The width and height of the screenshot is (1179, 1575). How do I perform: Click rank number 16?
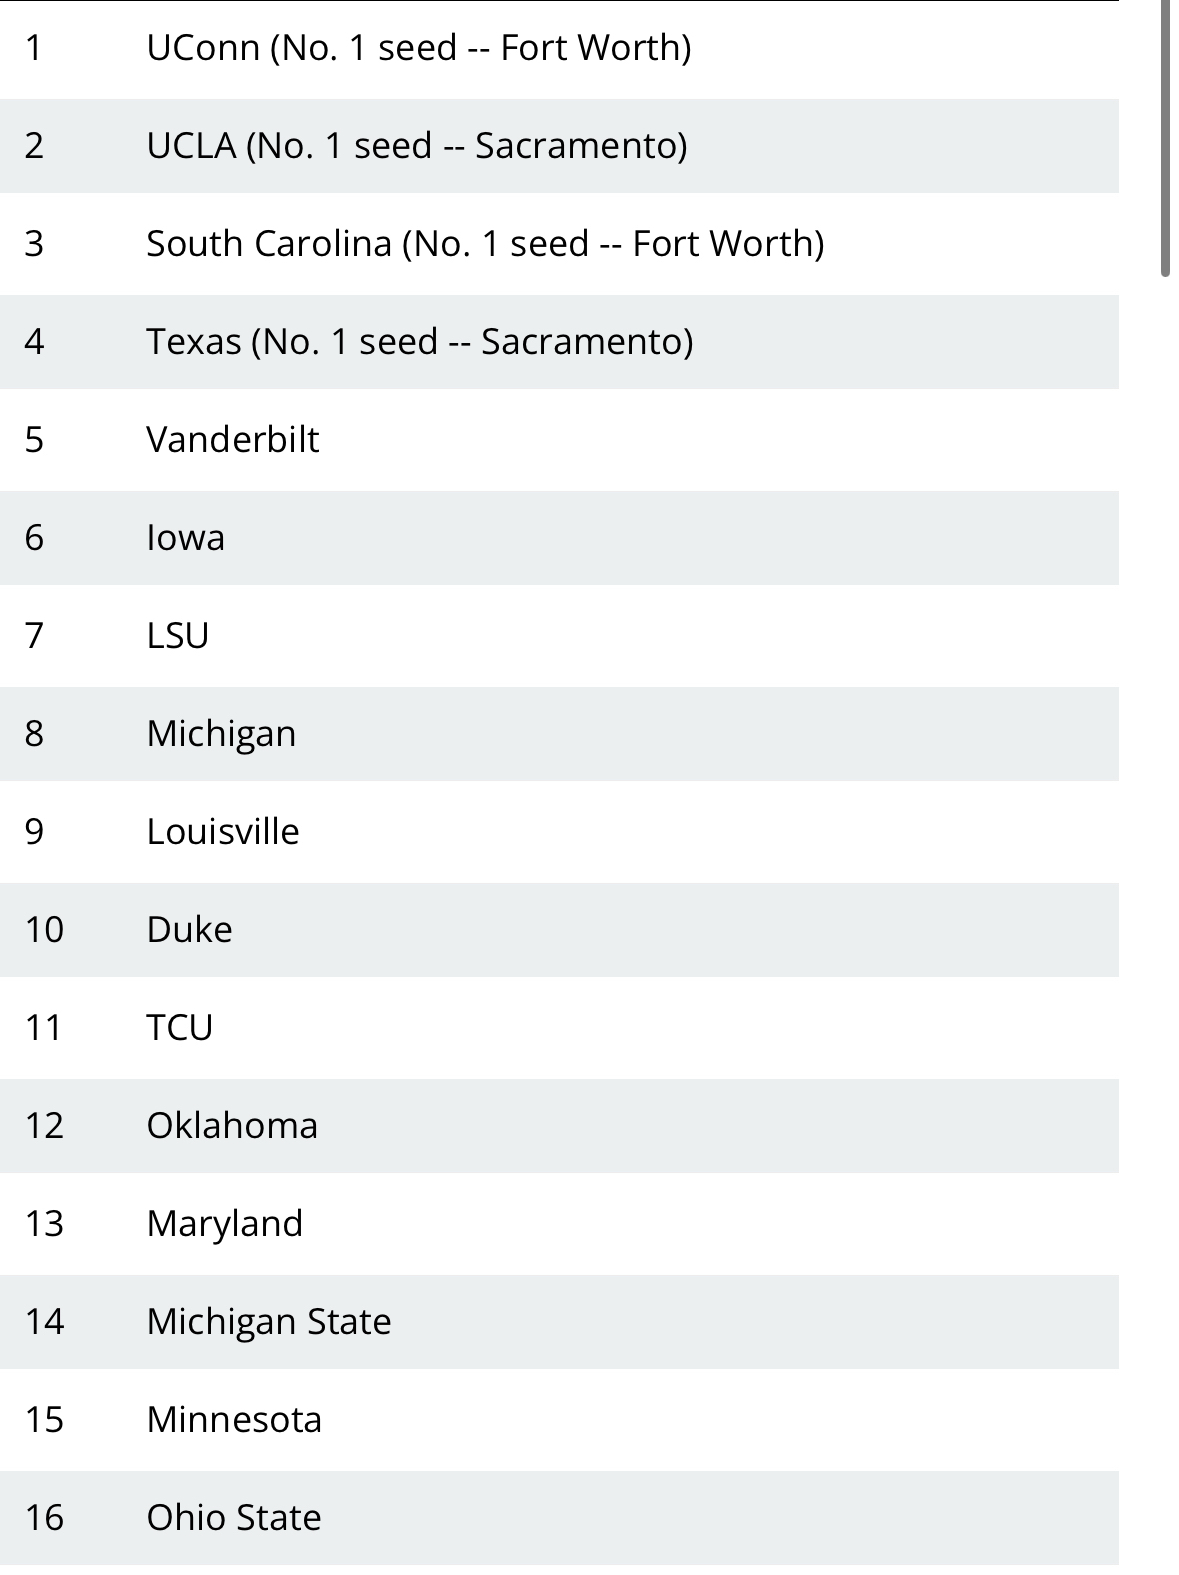coord(44,1518)
